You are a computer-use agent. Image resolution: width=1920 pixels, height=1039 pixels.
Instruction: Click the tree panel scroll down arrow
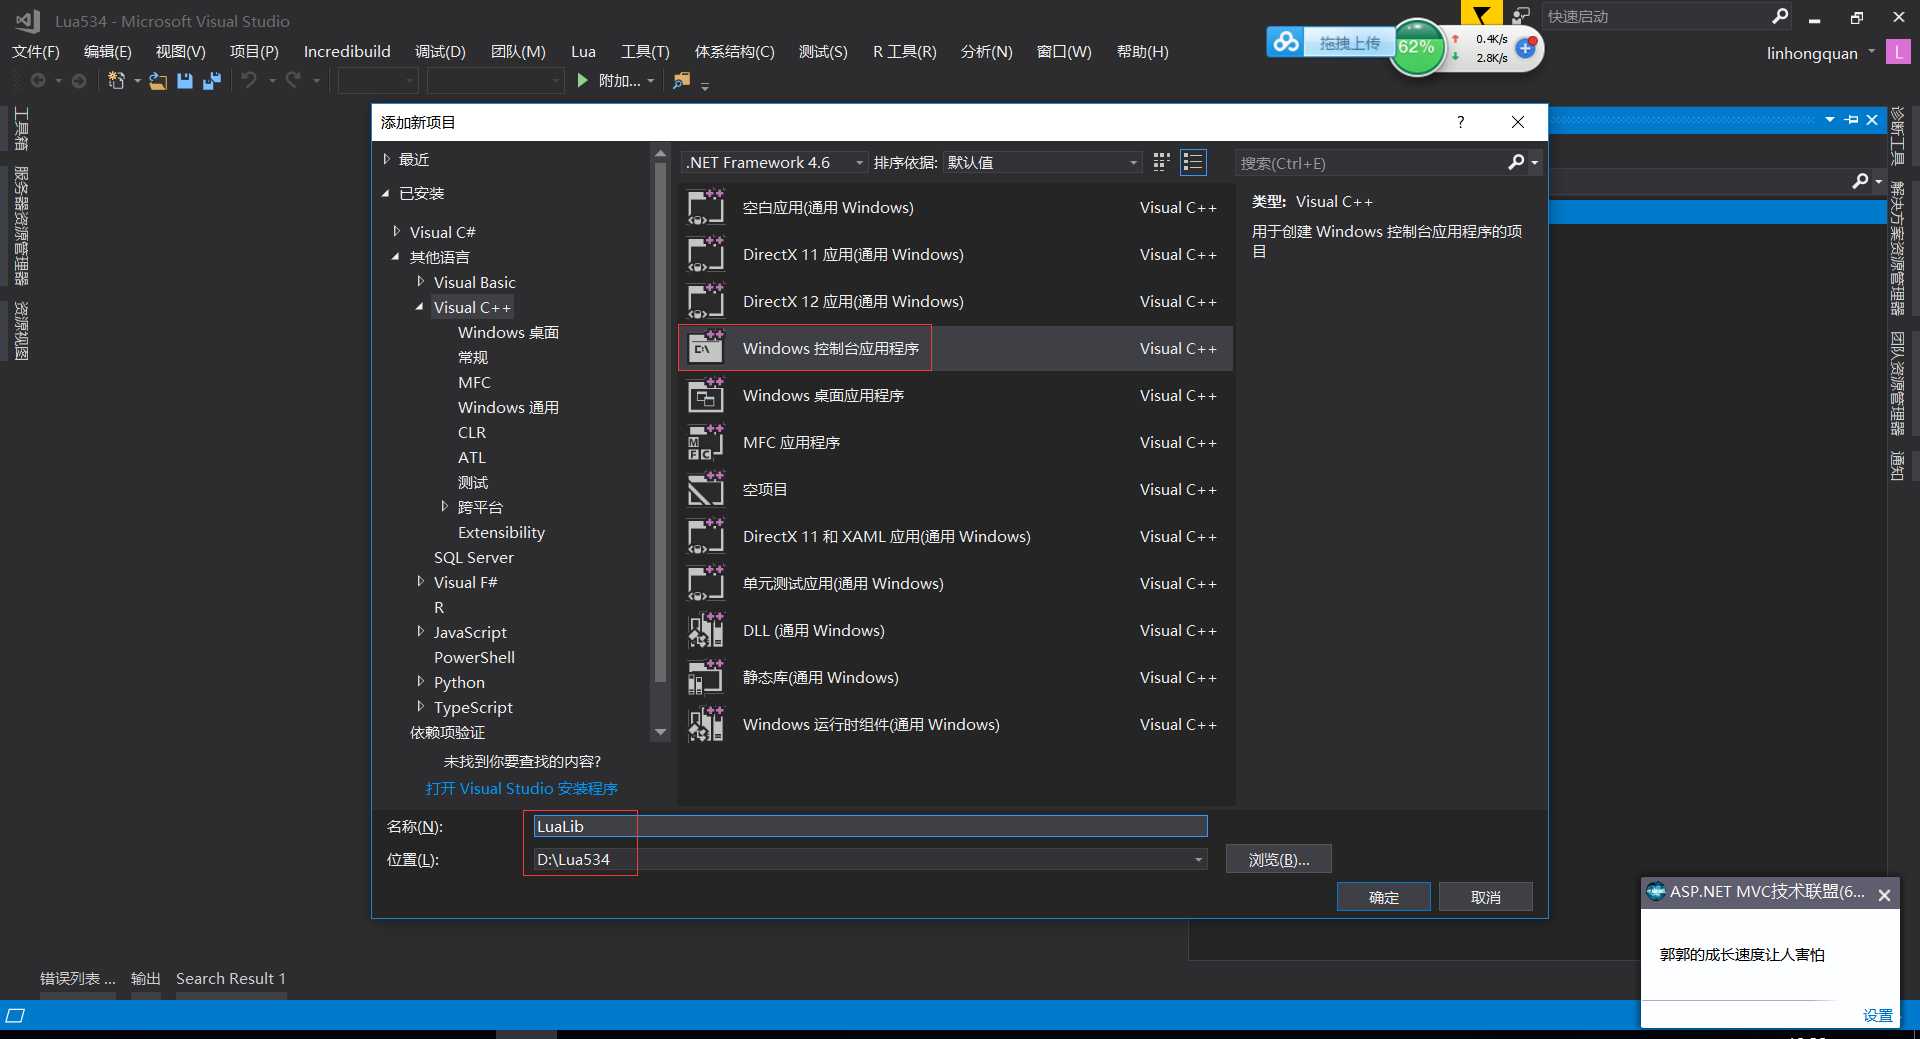coord(660,733)
